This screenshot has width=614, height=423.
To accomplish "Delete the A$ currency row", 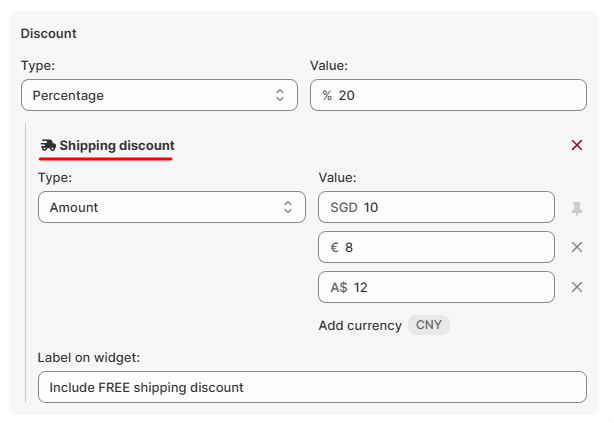I will pos(576,287).
